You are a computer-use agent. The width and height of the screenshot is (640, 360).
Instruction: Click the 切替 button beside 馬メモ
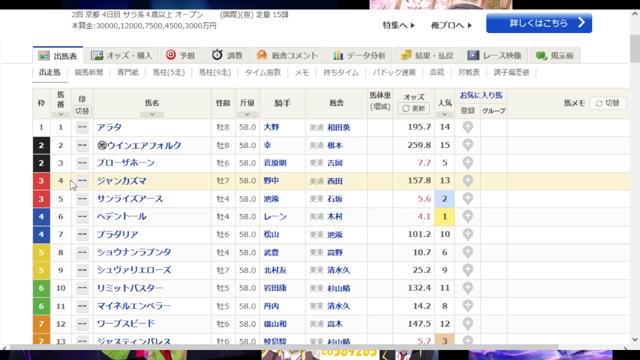pyautogui.click(x=607, y=103)
